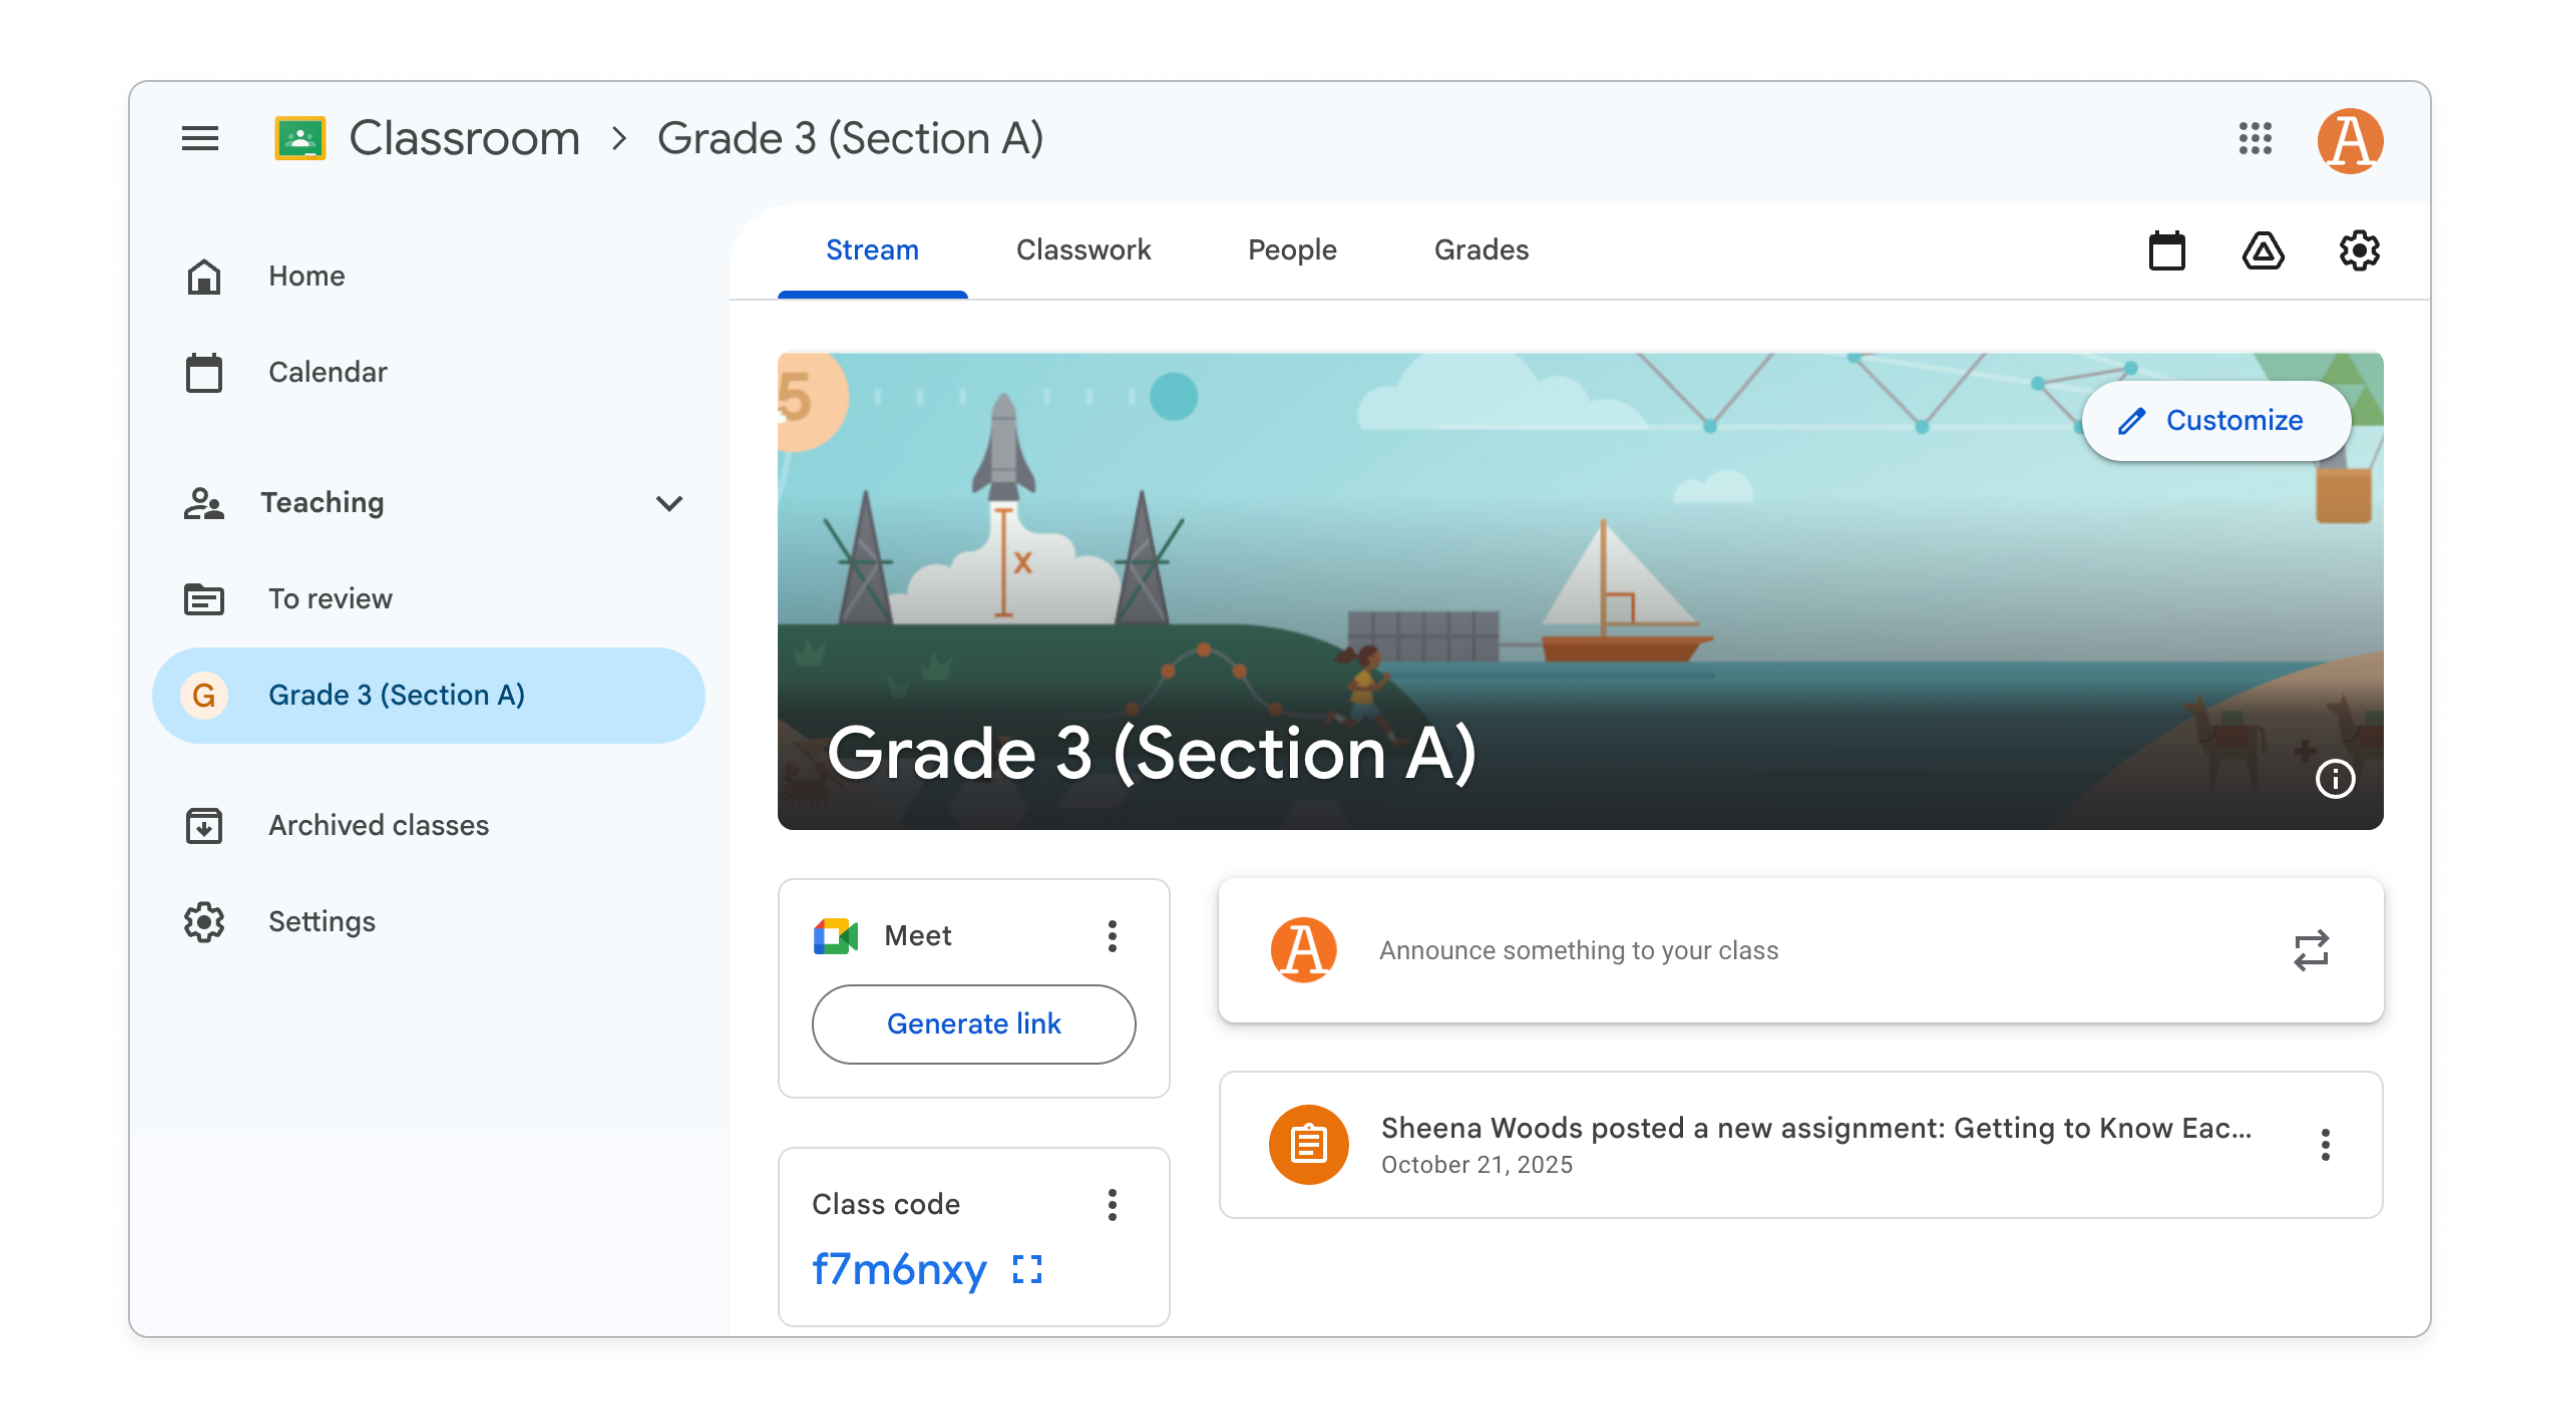Image resolution: width=2560 pixels, height=1418 pixels.
Task: Click the reuse post icon
Action: [2310, 950]
